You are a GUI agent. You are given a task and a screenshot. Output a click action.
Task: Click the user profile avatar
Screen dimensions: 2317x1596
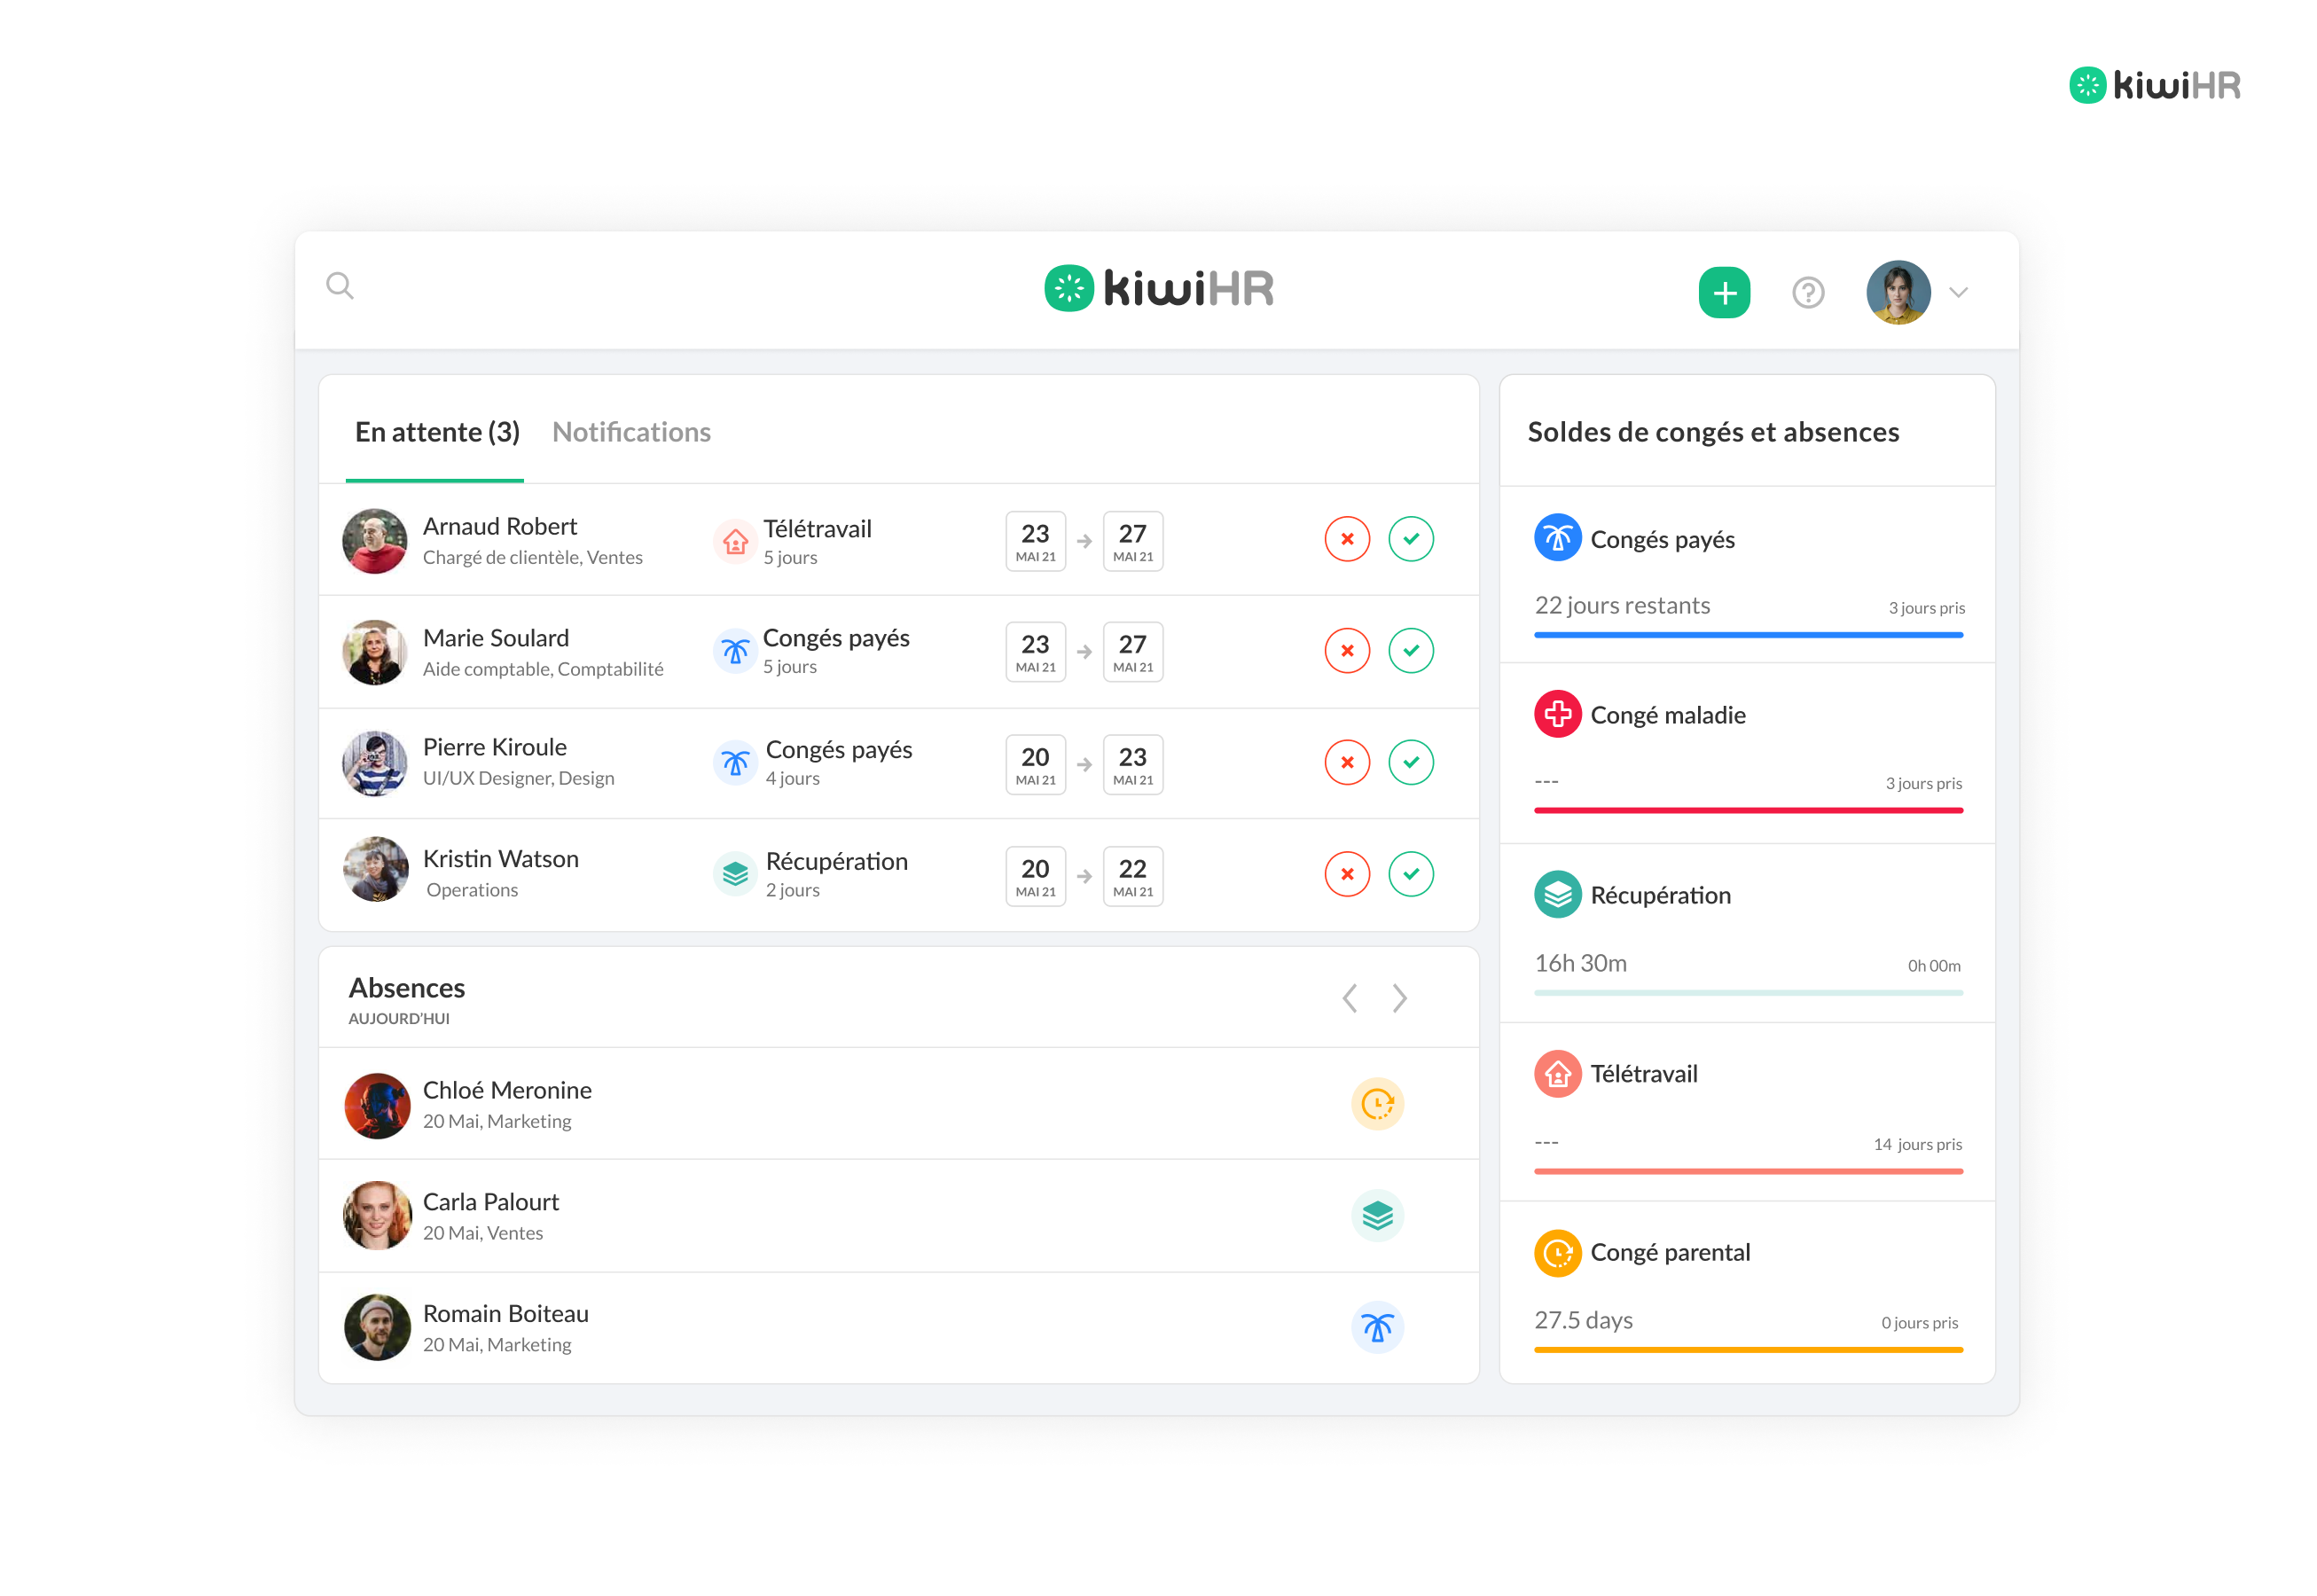1897,292
